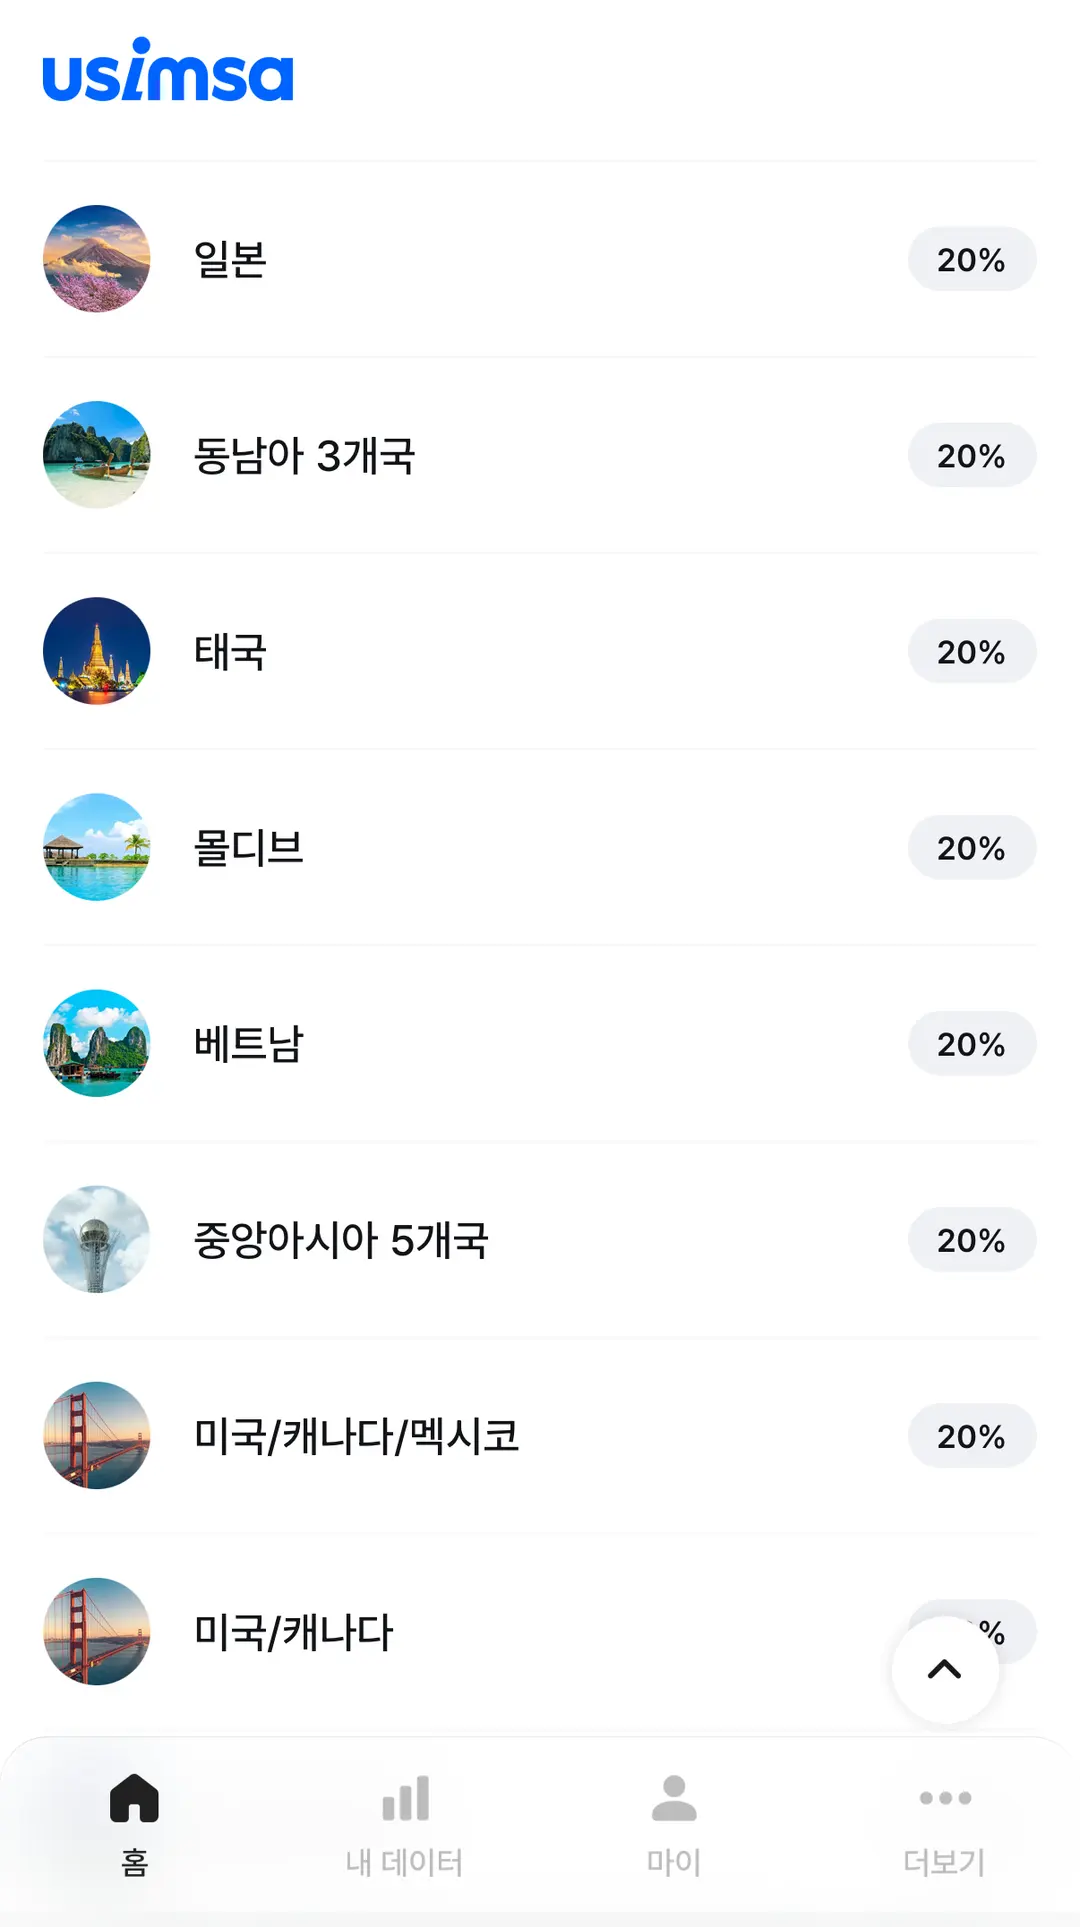Tap the 20% badge for 일본
This screenshot has height=1927, width=1080.
972,259
